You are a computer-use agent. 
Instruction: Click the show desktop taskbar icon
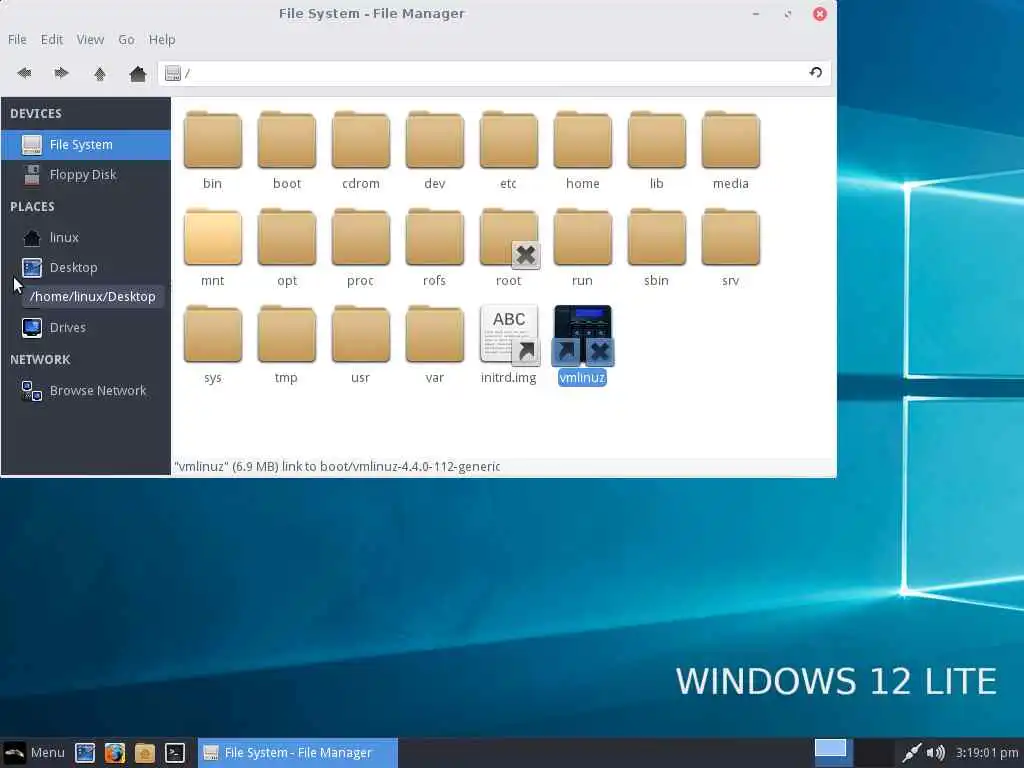(x=85, y=752)
